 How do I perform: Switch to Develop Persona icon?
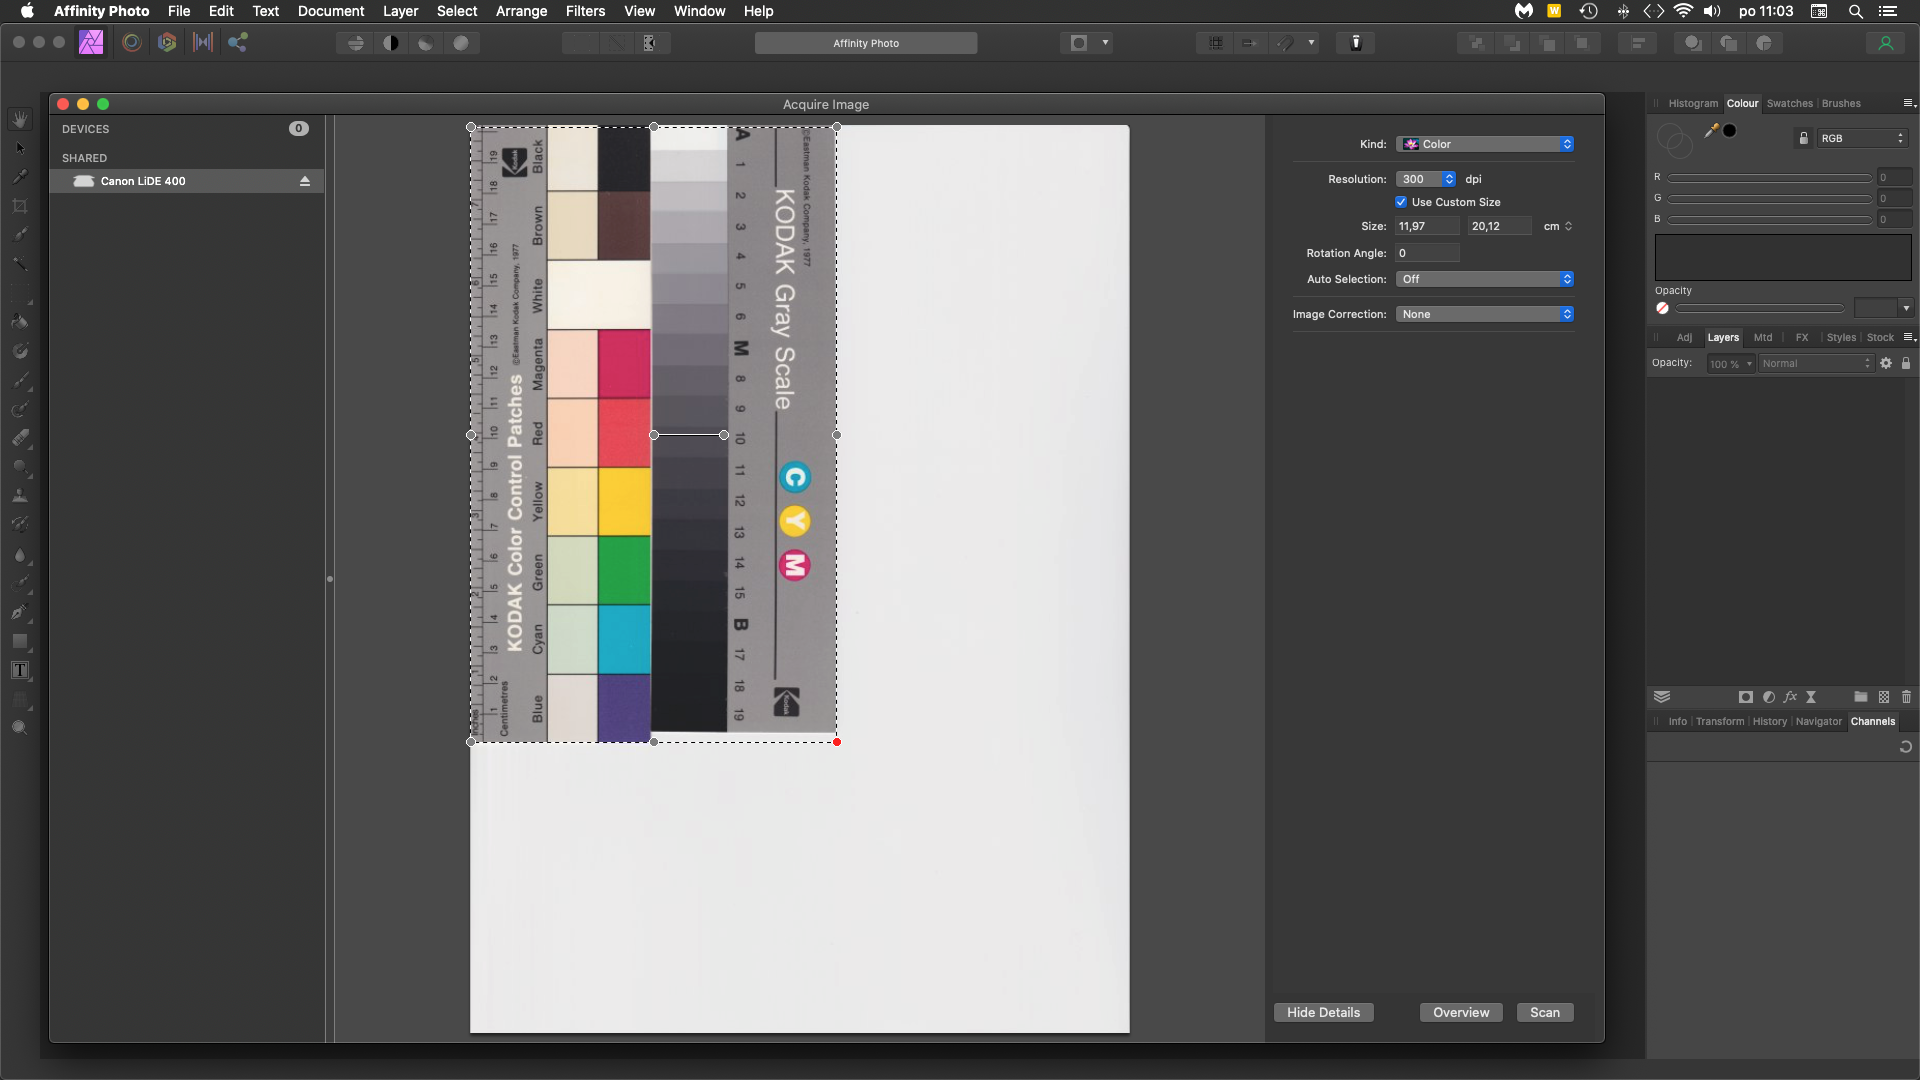(x=167, y=42)
